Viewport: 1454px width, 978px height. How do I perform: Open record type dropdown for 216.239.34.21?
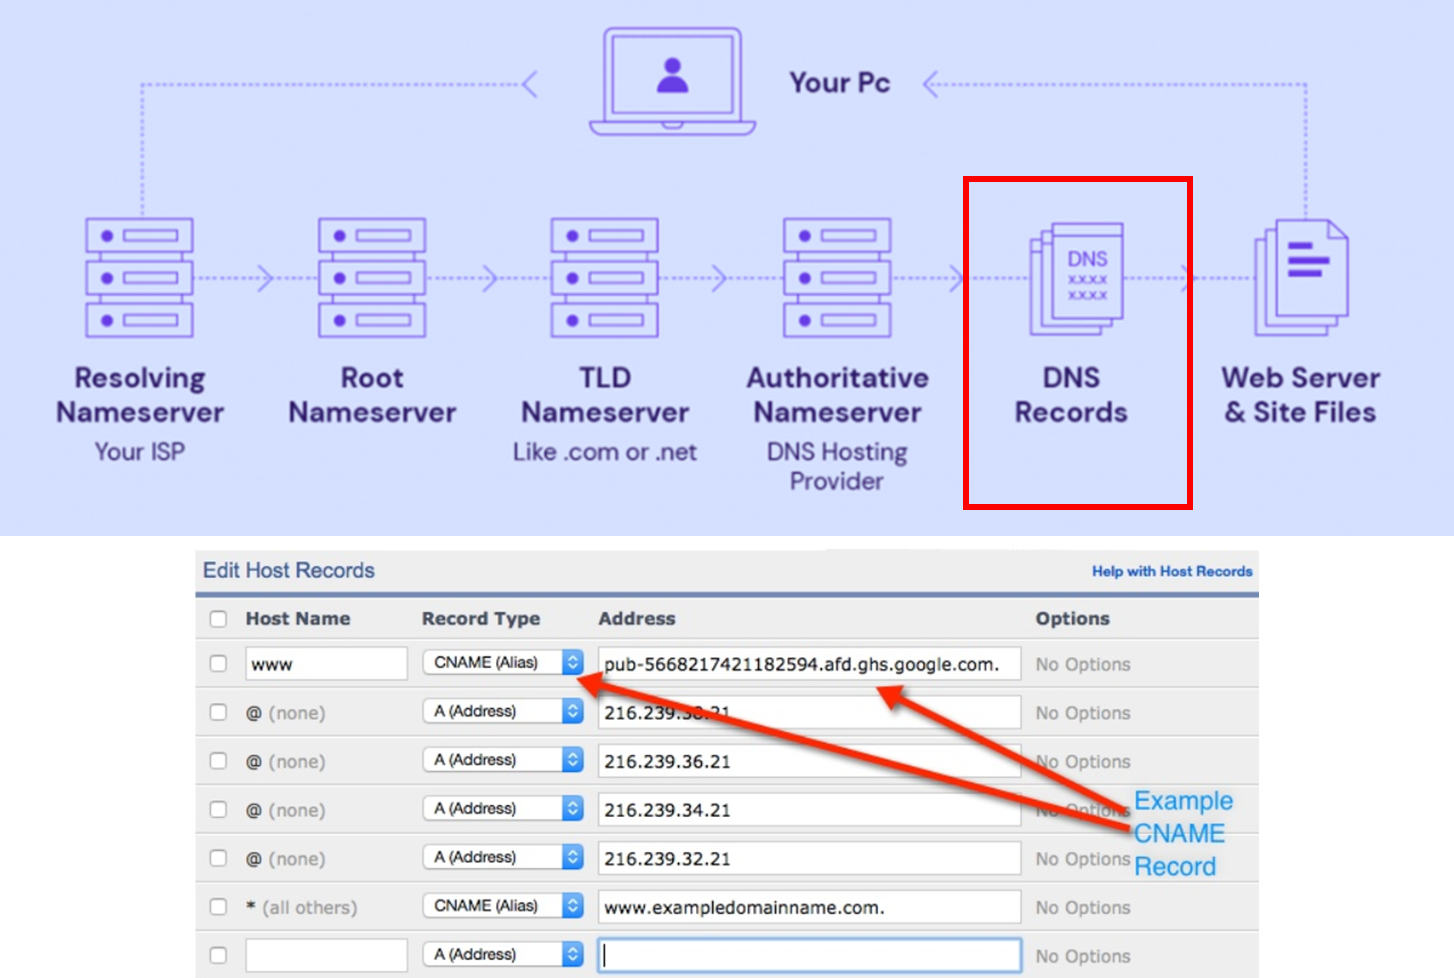click(x=502, y=809)
